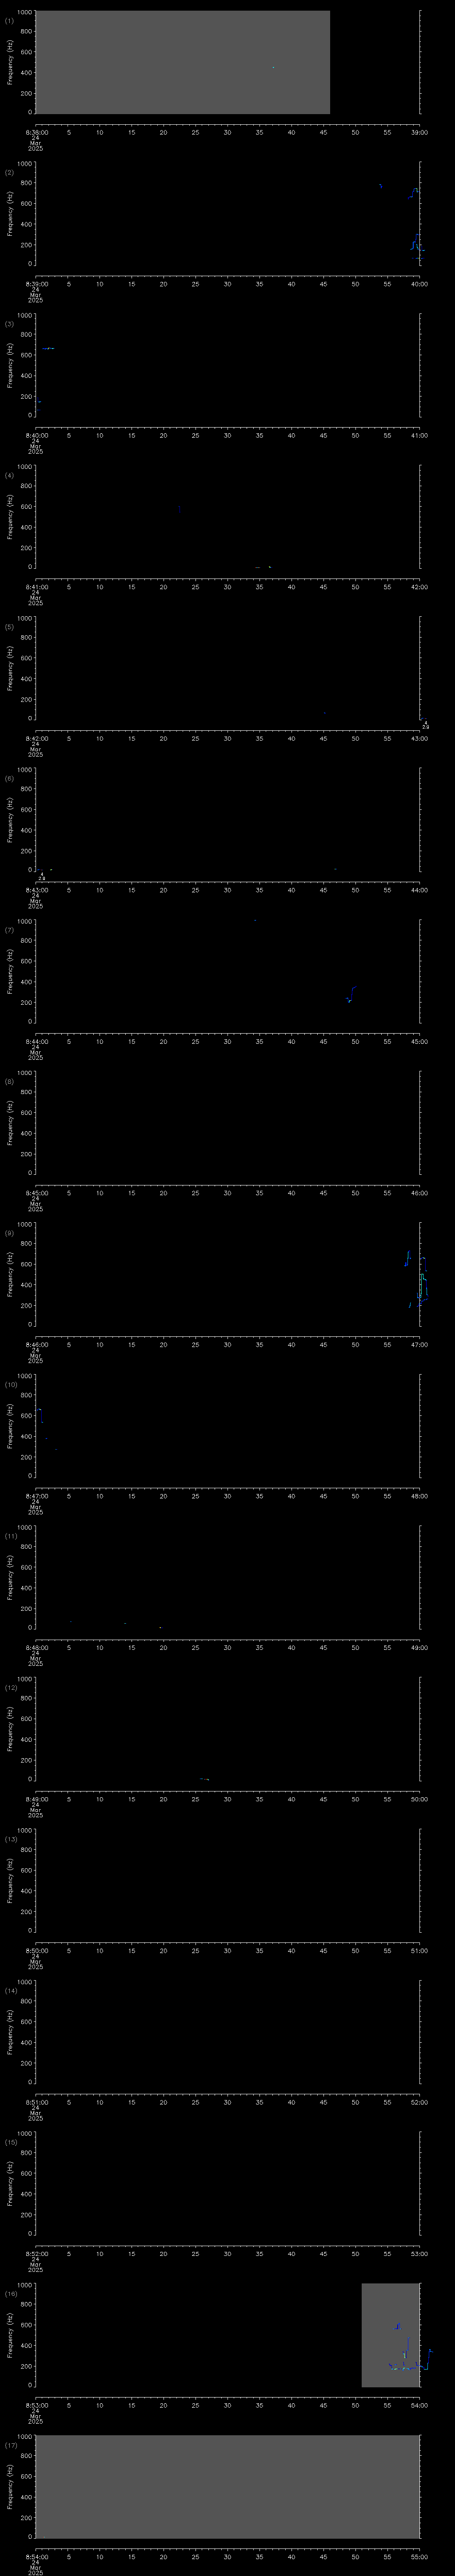Select the panel number label (15)
Image resolution: width=455 pixels, height=2576 pixels.
pyautogui.click(x=10, y=2142)
